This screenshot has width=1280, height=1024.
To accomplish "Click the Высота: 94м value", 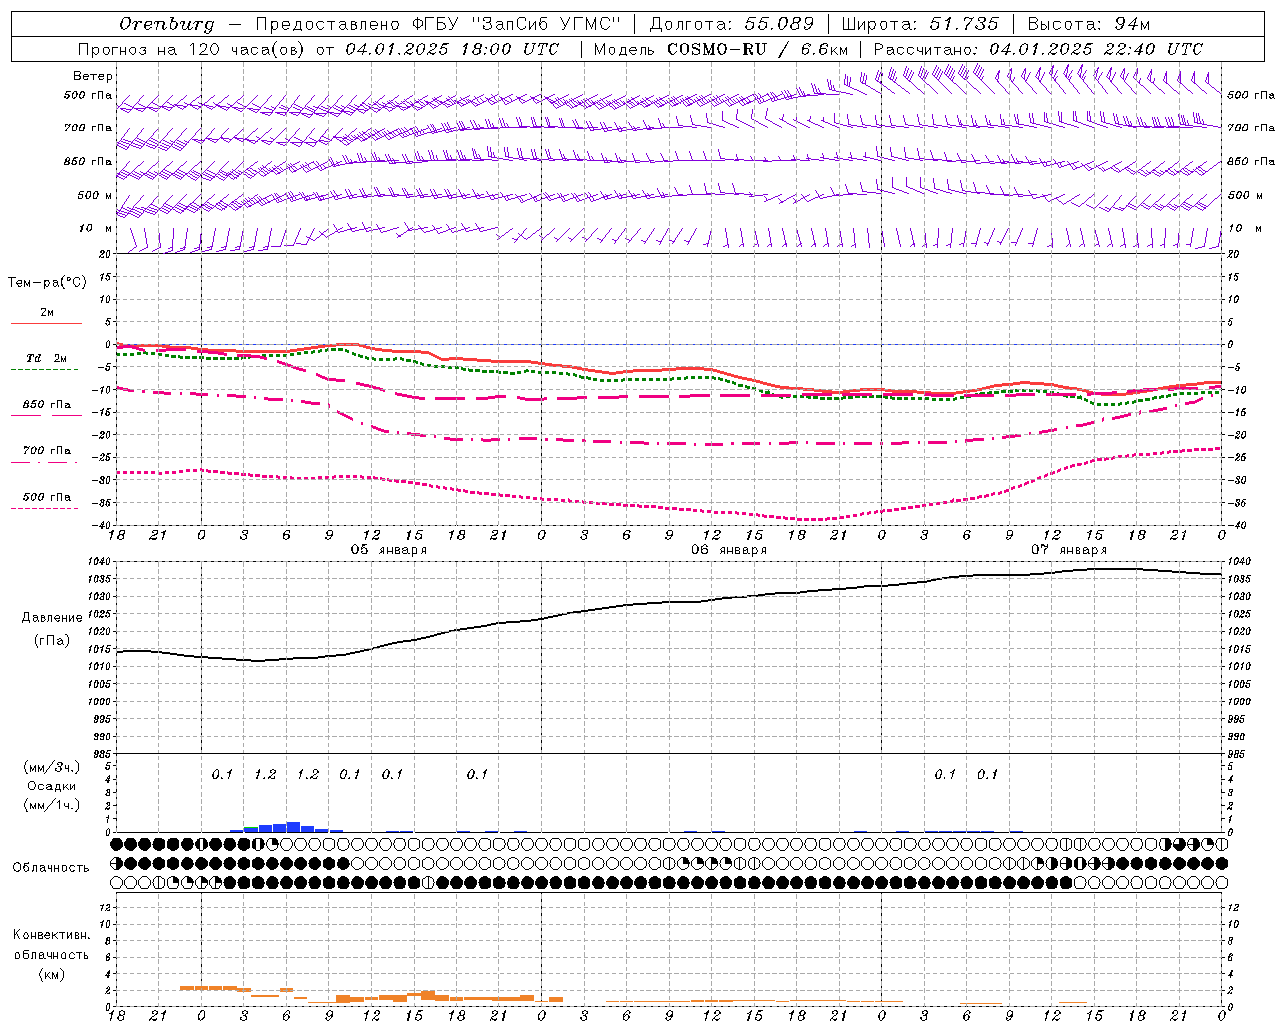I will coord(1089,24).
